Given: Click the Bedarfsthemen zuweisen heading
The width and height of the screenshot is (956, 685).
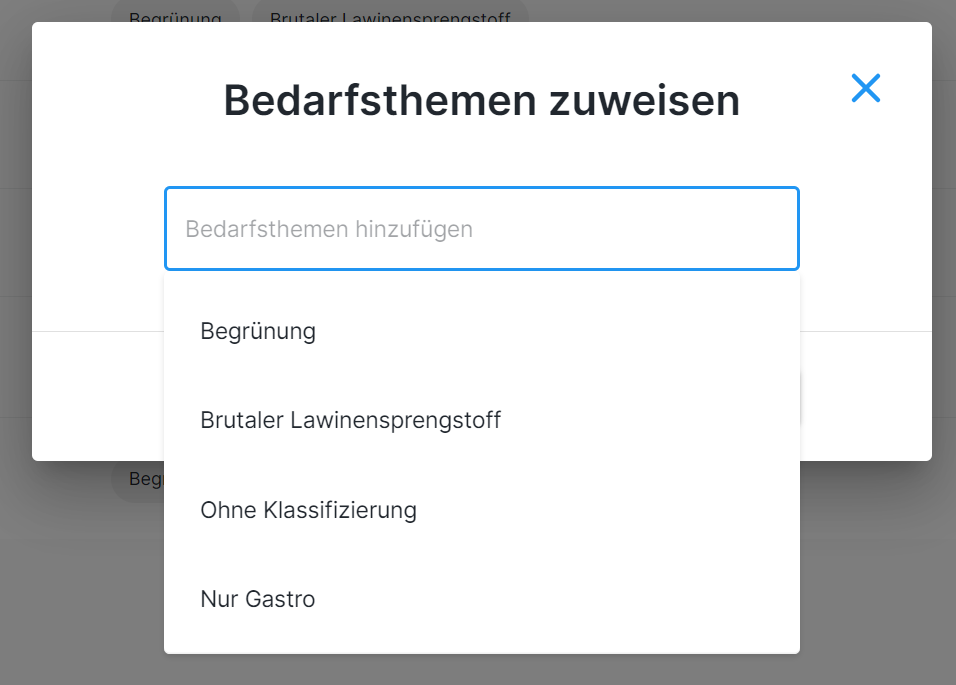Looking at the screenshot, I should [481, 101].
